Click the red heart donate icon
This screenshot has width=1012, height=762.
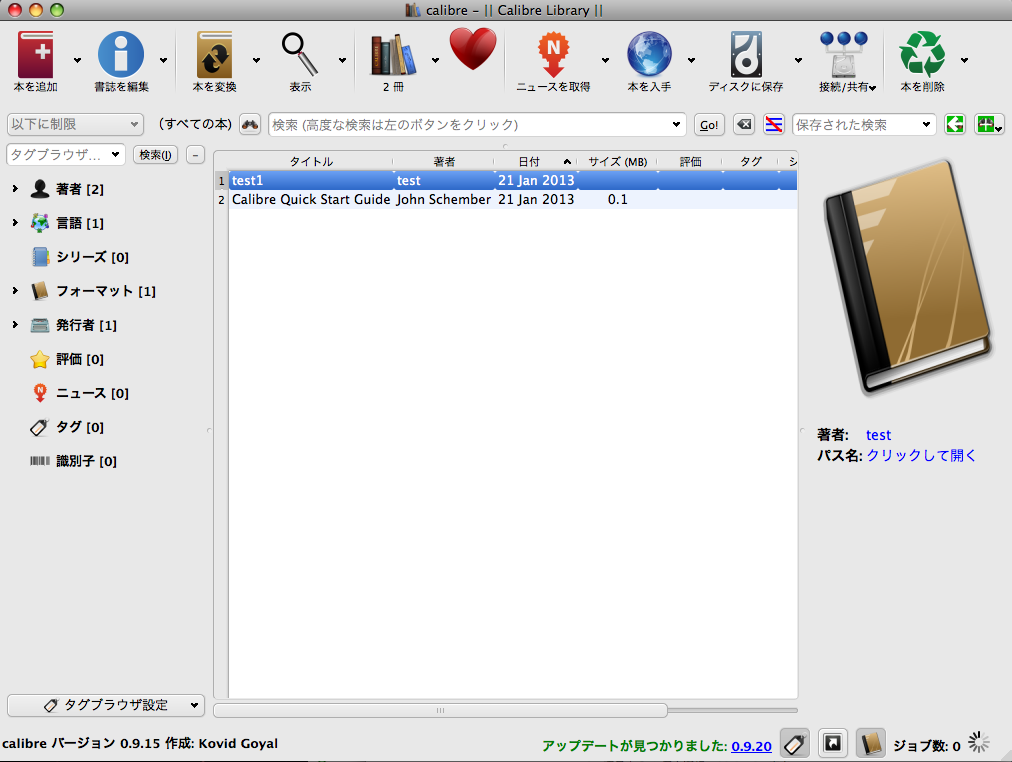click(473, 49)
